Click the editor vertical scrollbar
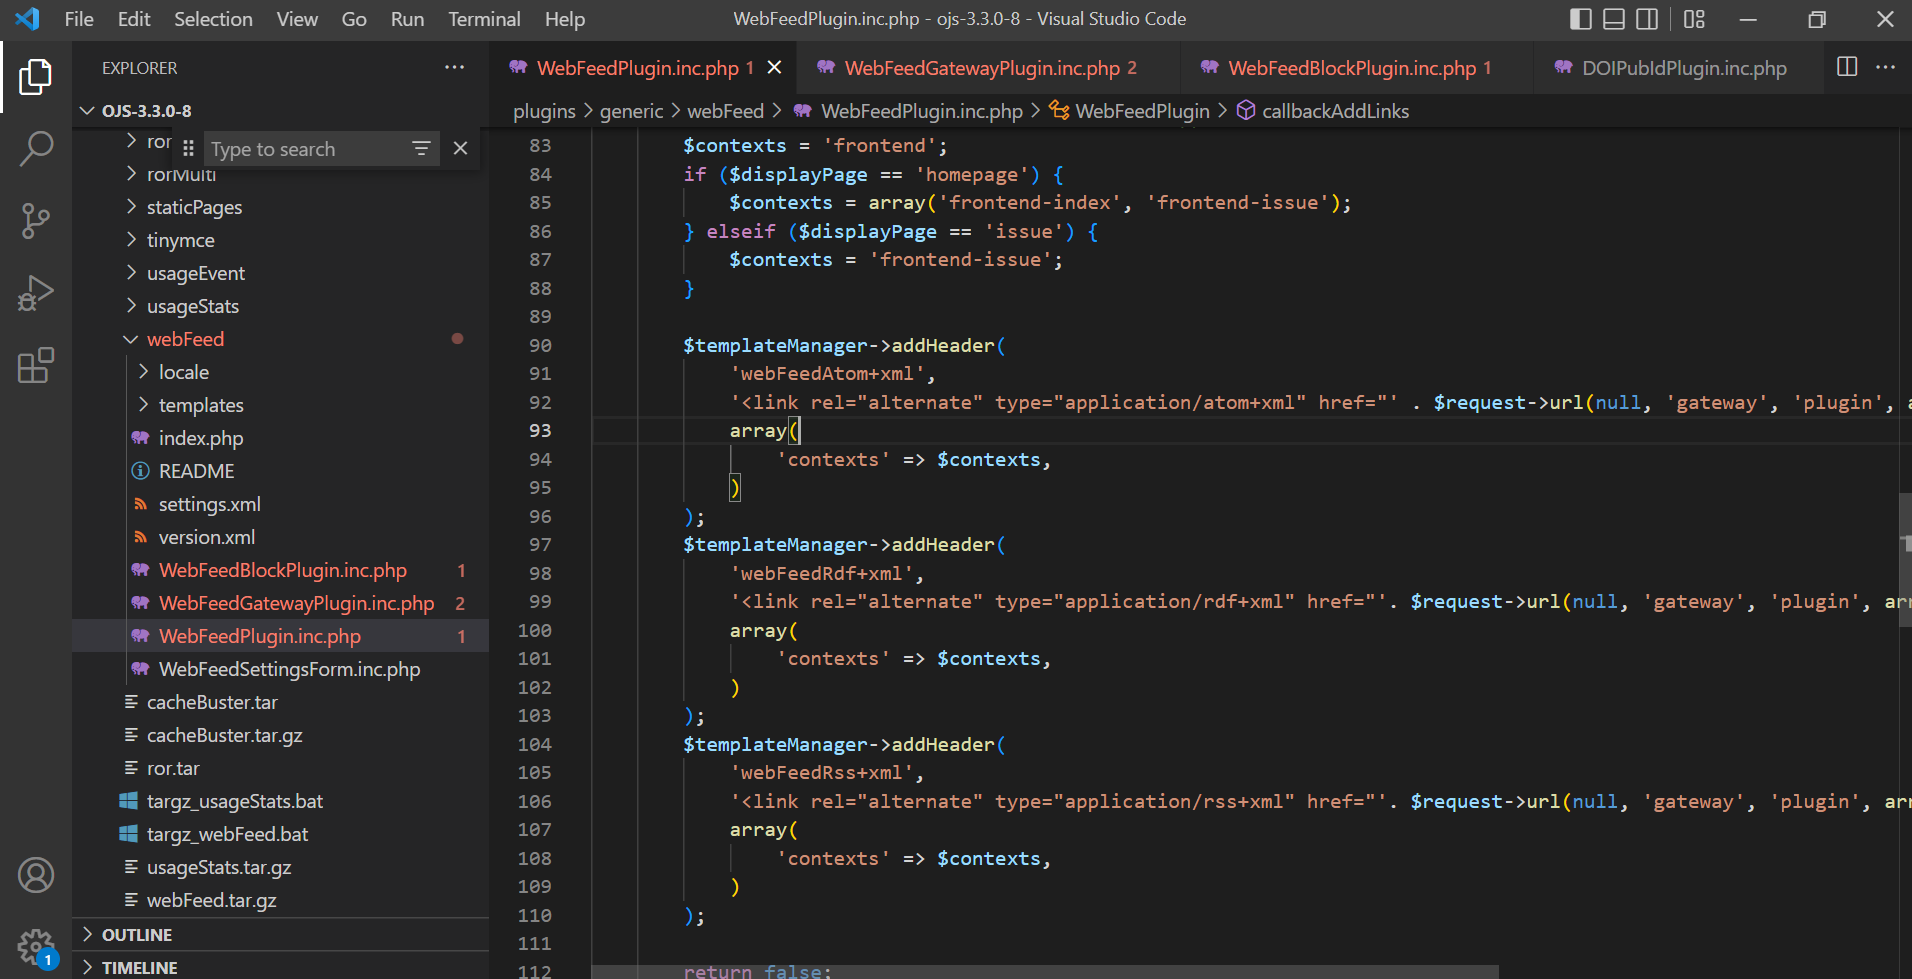Image resolution: width=1912 pixels, height=979 pixels. click(x=1905, y=558)
